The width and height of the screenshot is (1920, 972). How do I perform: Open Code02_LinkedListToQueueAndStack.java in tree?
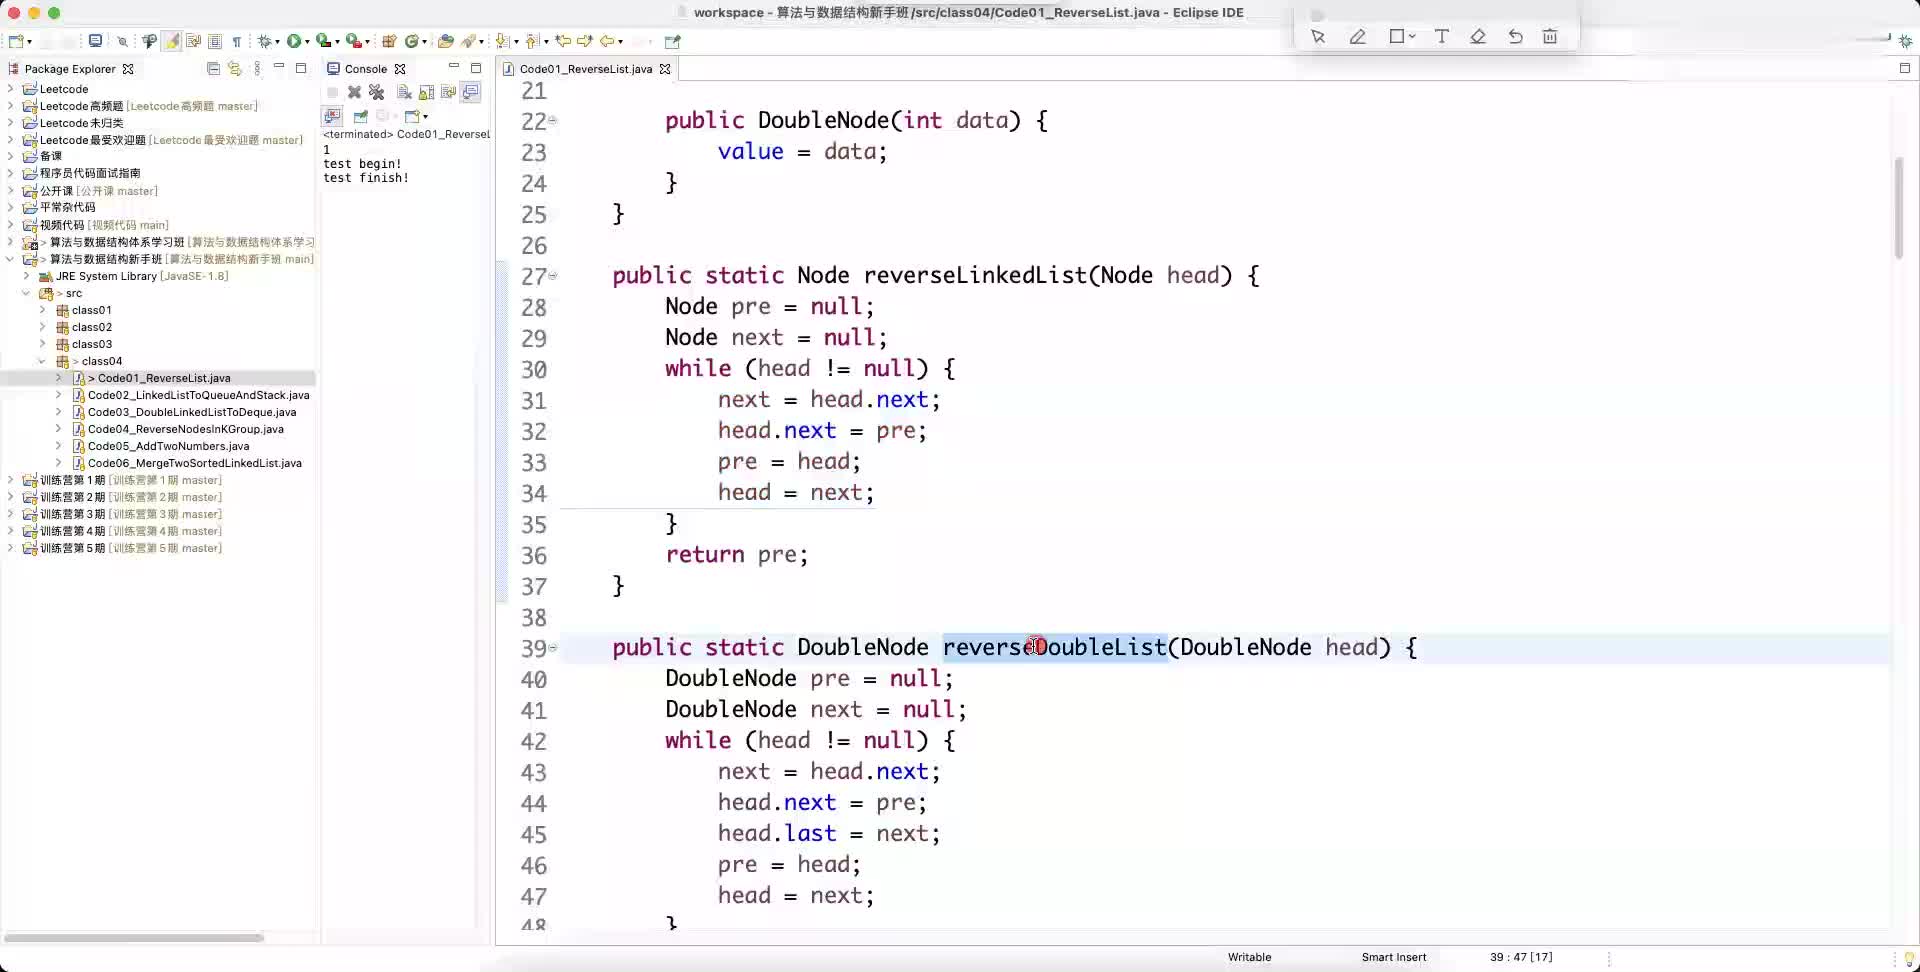[198, 395]
